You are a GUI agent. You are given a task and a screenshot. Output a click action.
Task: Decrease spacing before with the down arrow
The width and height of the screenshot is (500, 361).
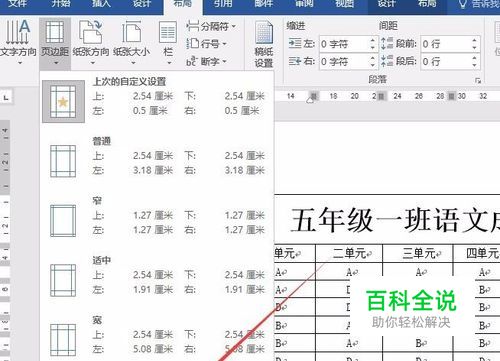coord(474,48)
